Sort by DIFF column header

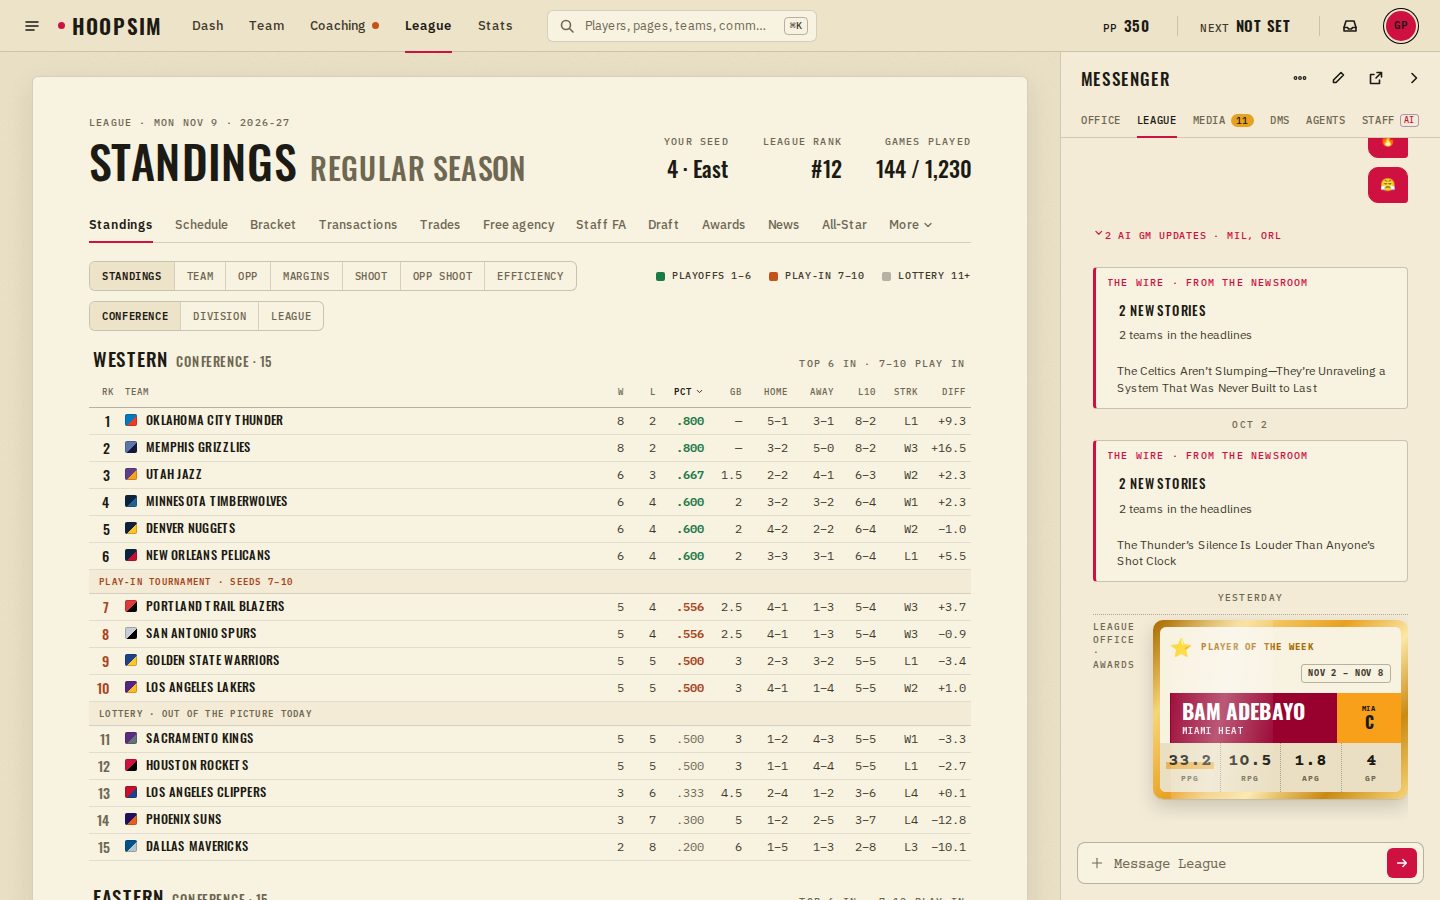coord(953,392)
